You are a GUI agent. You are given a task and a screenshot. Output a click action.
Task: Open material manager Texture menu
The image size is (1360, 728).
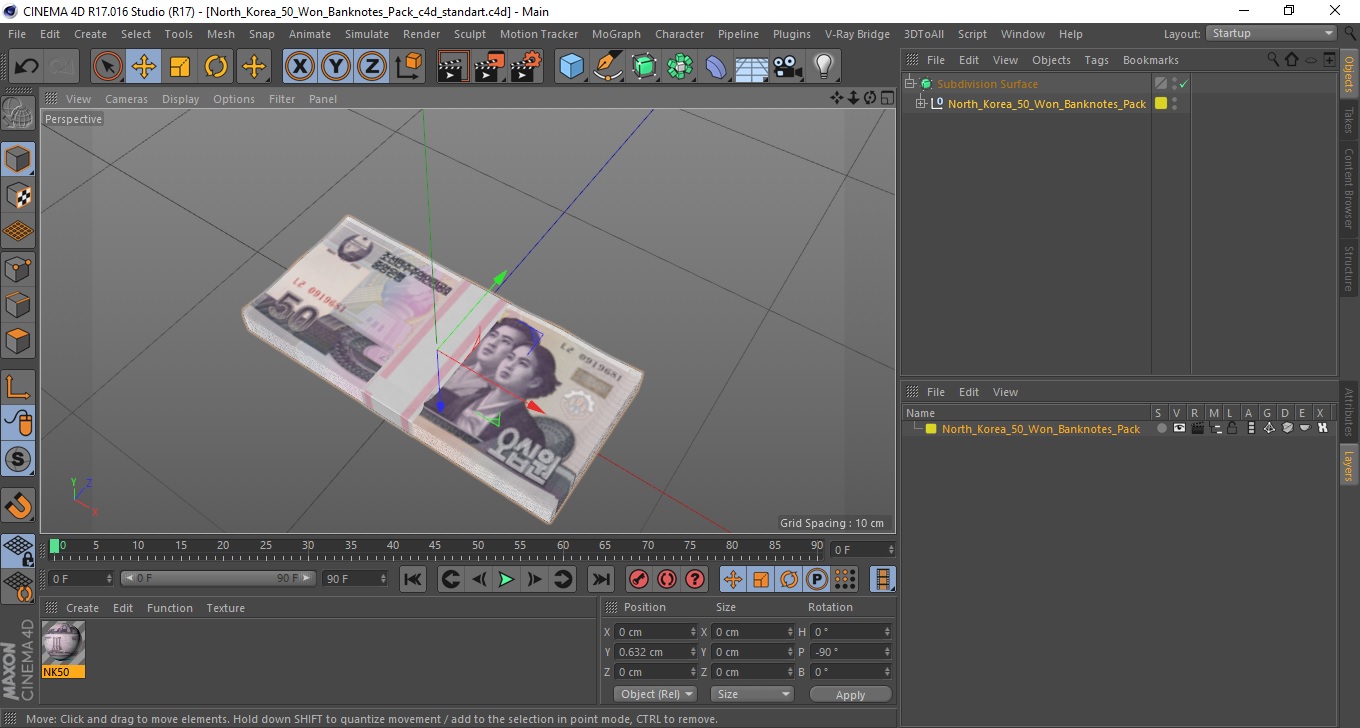225,608
